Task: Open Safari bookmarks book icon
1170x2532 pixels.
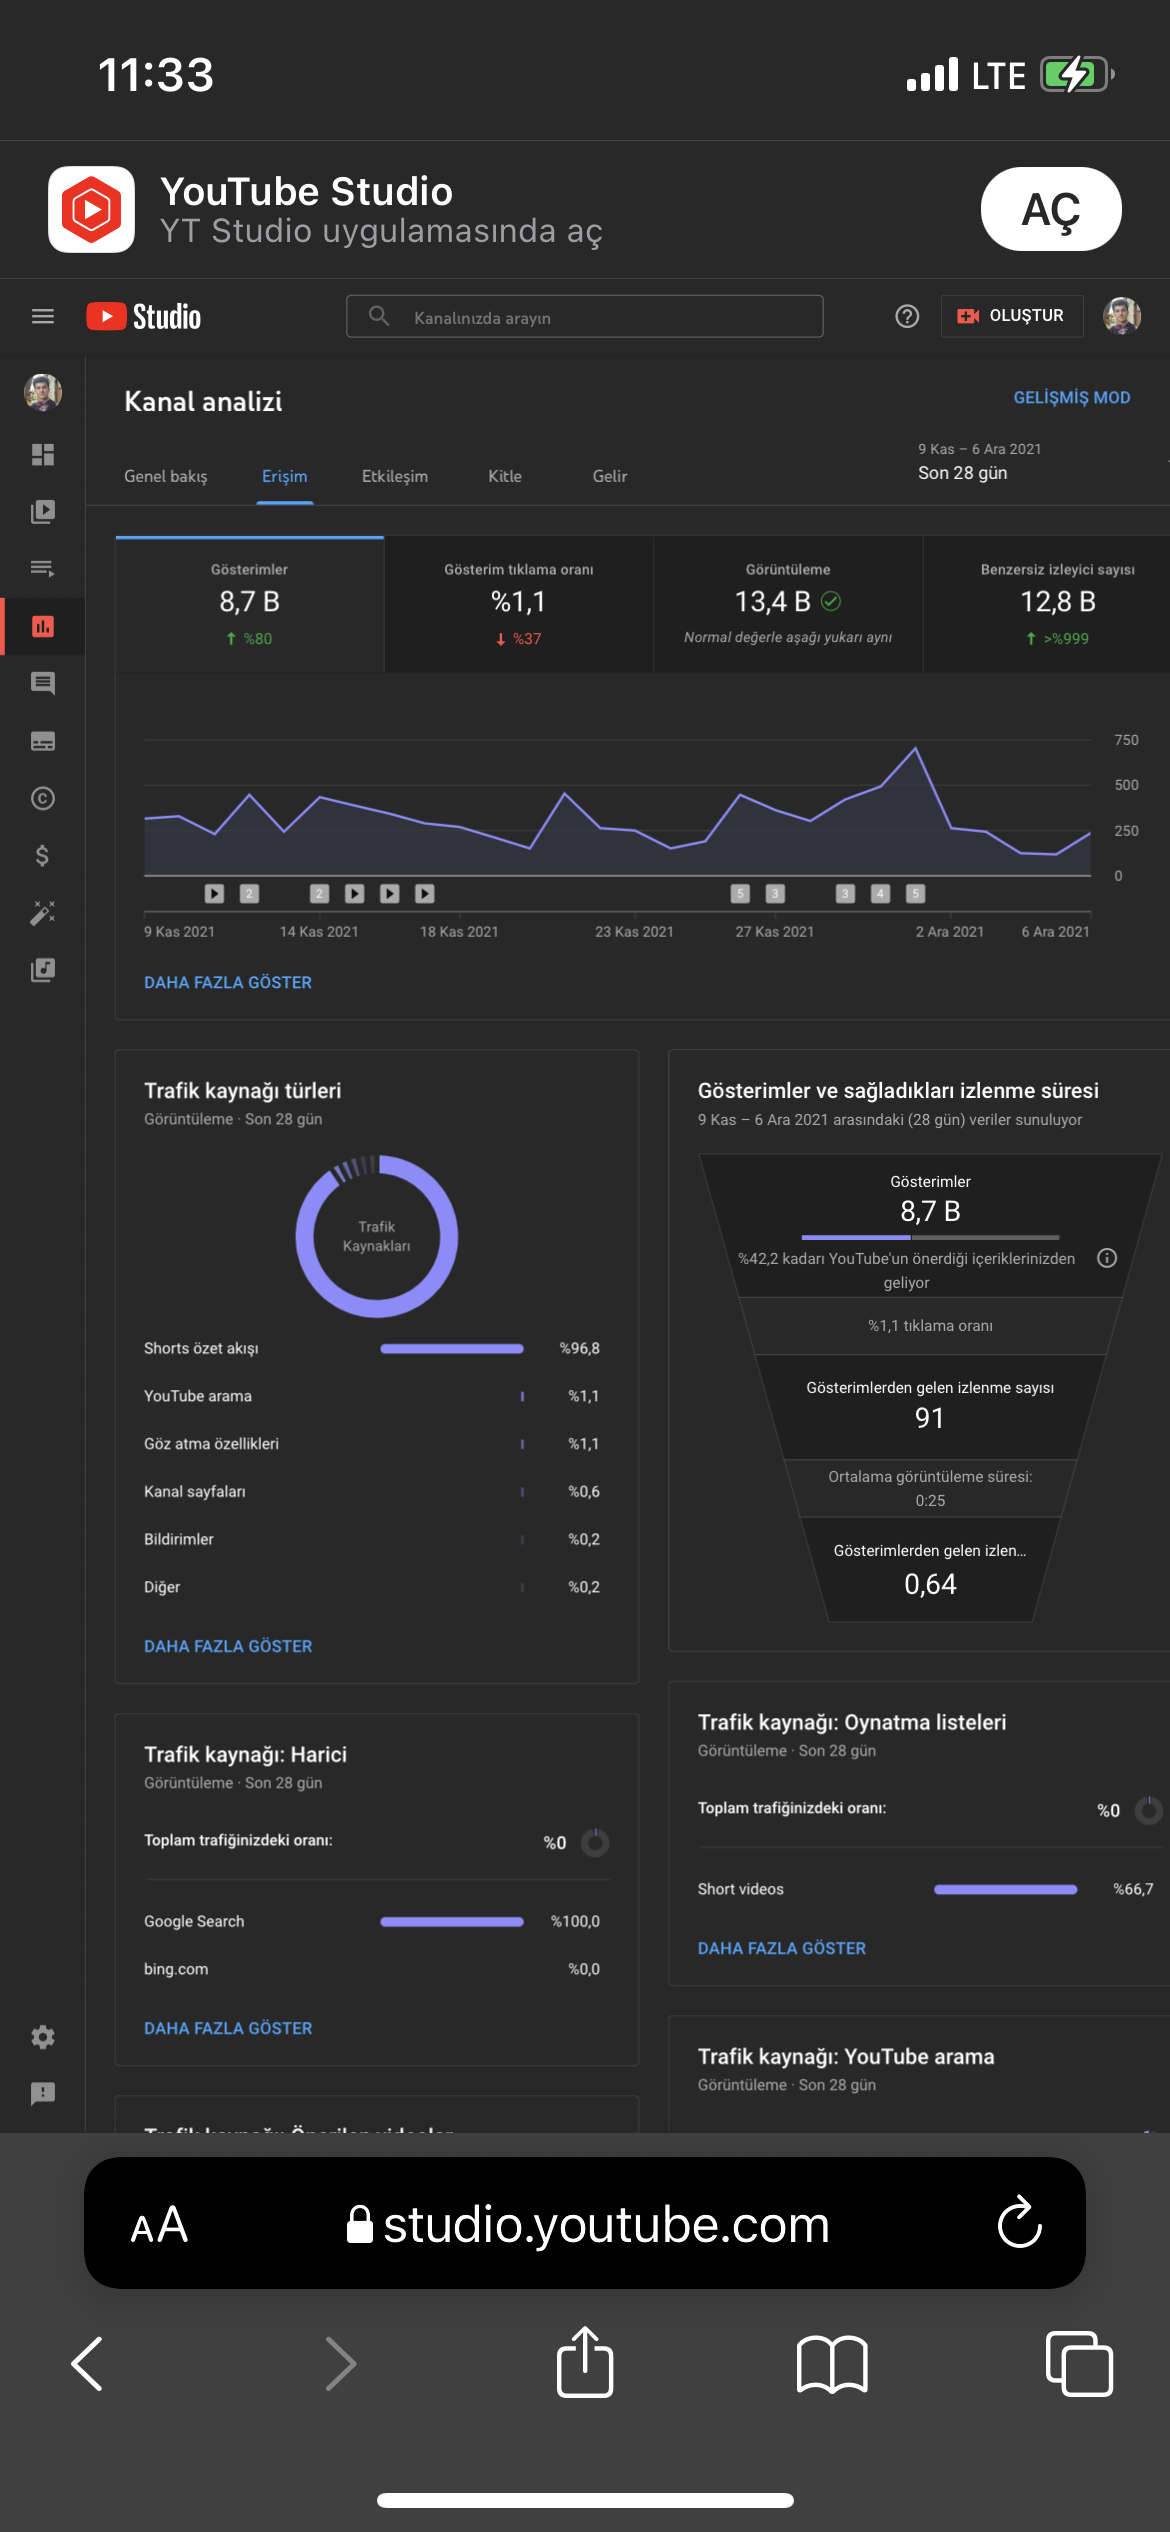Action: pyautogui.click(x=832, y=2364)
